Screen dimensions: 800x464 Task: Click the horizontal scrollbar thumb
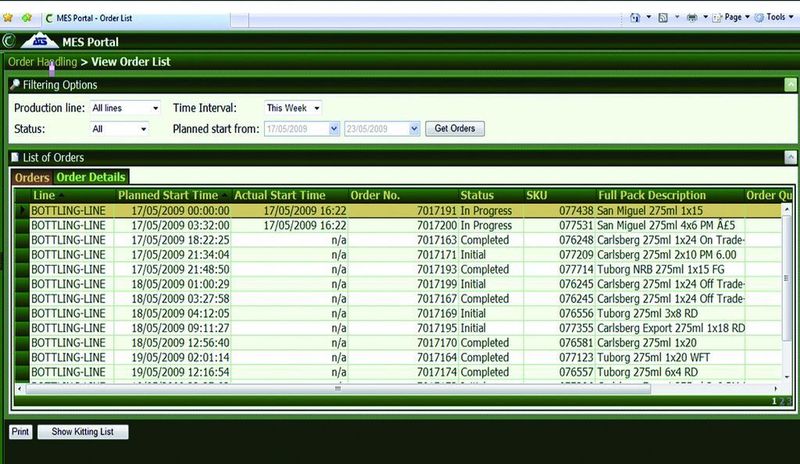coord(338,389)
